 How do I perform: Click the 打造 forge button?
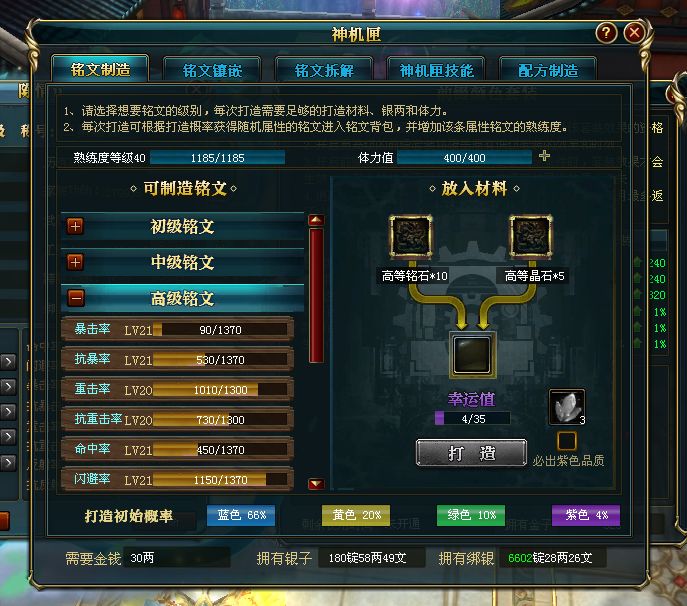[x=471, y=453]
